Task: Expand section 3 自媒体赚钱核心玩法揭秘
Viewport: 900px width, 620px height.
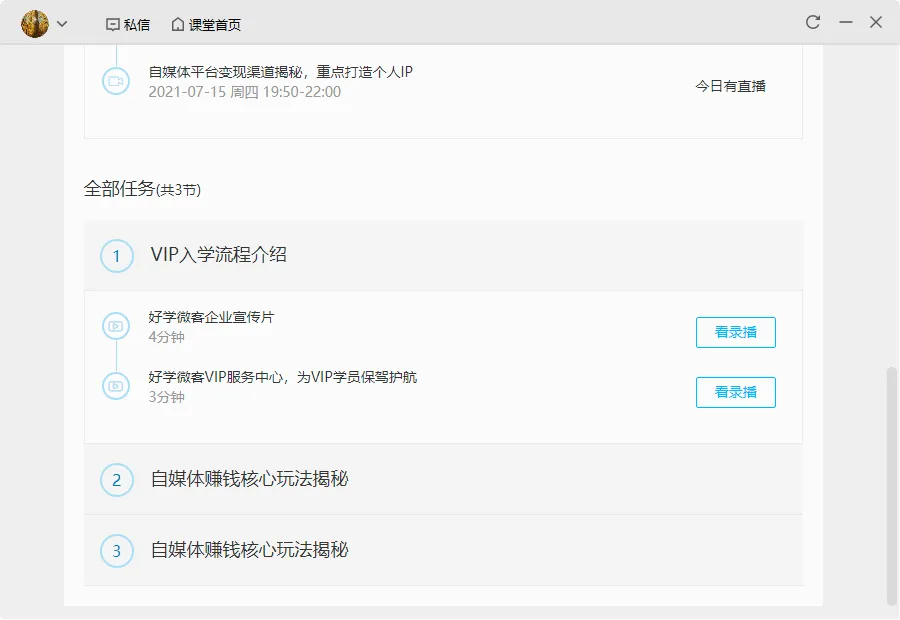Action: click(443, 551)
